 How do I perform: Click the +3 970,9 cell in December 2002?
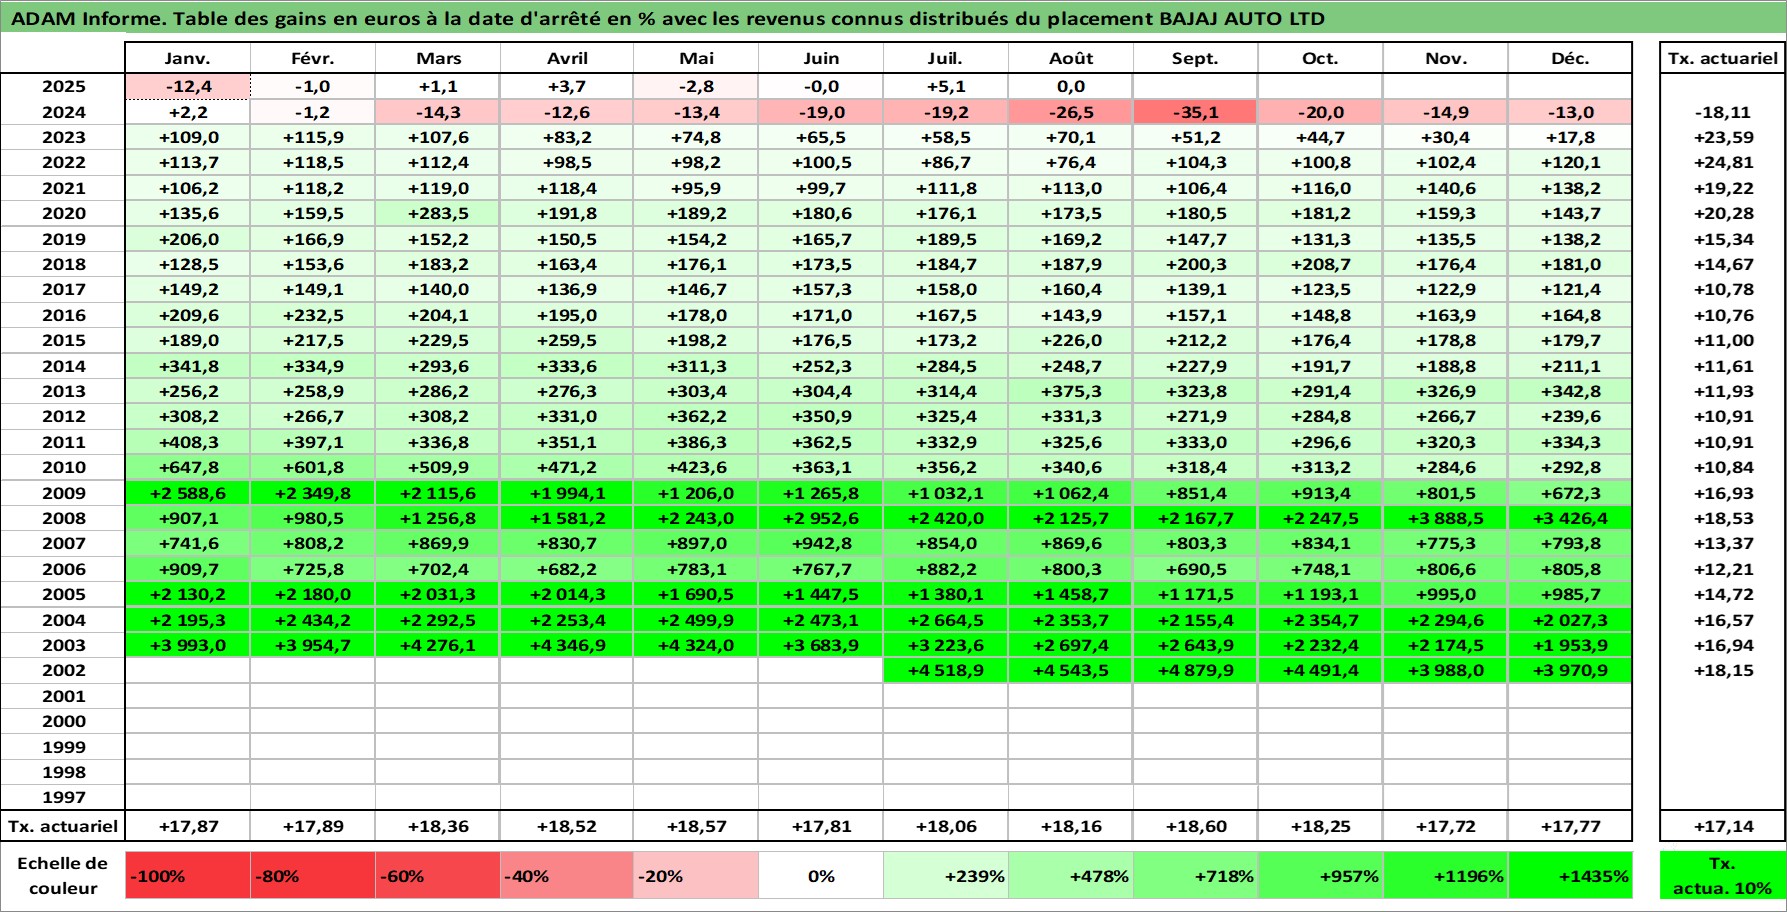pyautogui.click(x=1570, y=670)
